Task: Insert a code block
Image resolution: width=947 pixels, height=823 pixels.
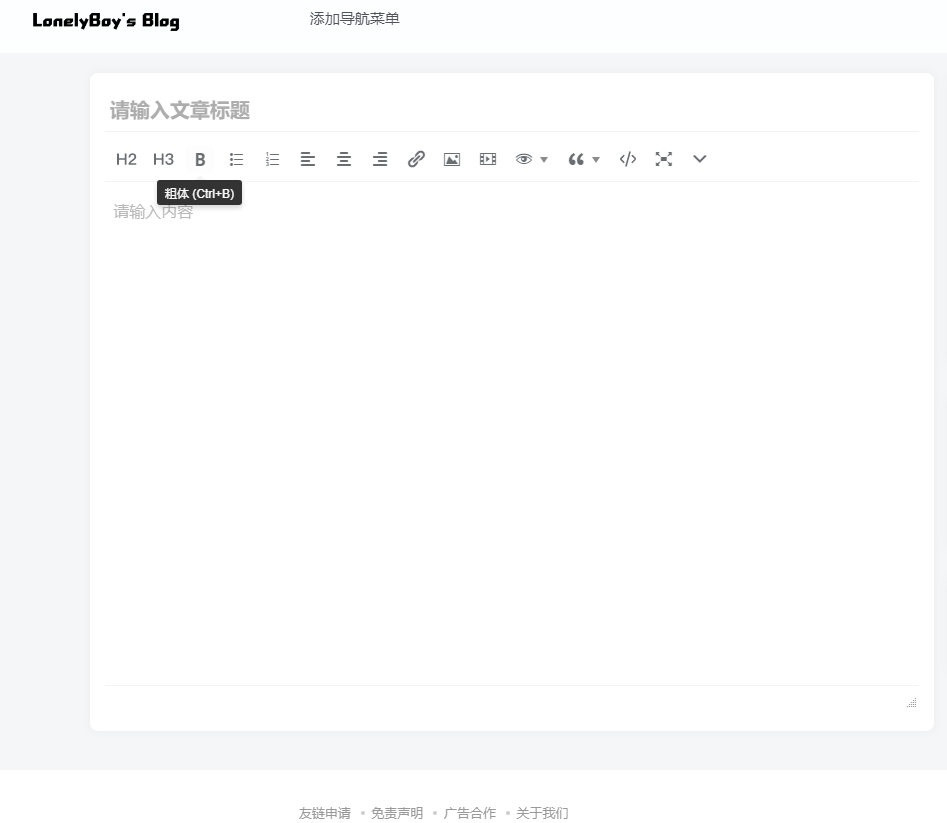Action: coord(628,159)
